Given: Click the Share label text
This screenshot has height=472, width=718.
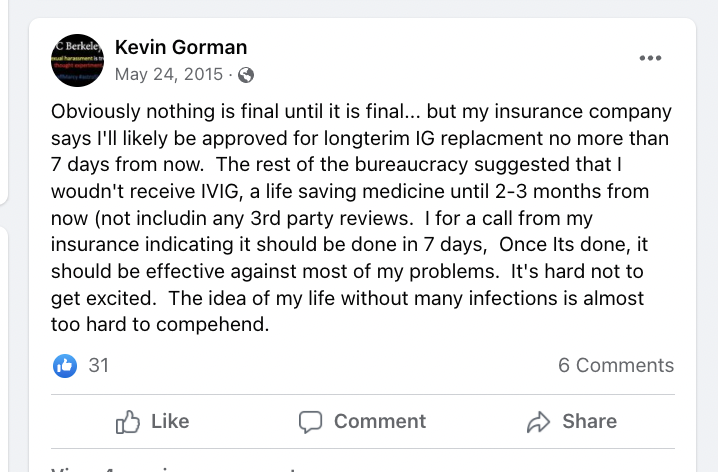Looking at the screenshot, I should coord(589,421).
